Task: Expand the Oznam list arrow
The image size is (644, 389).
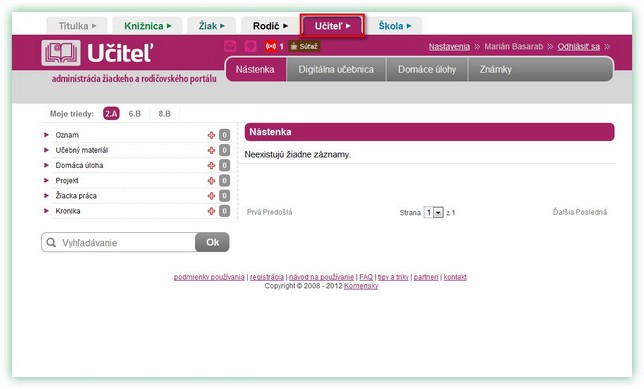Action: pyautogui.click(x=46, y=135)
